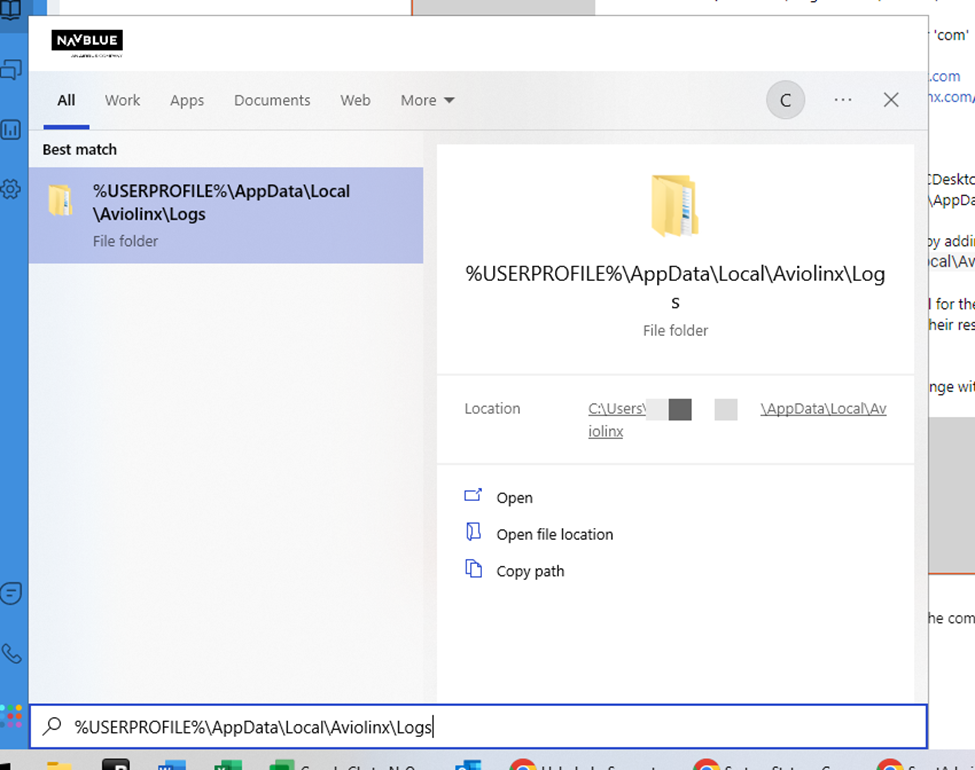Select the Aviolinx\Logs best match result

[x=226, y=215]
